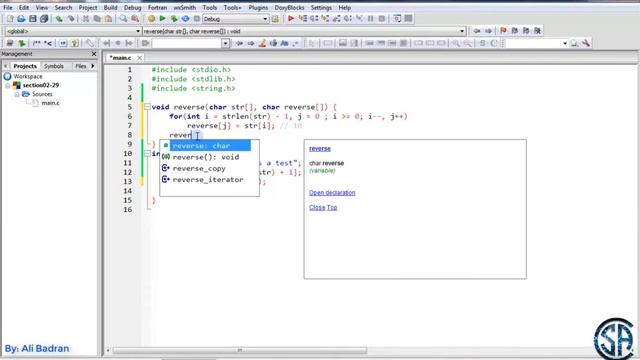Screen dimensions: 640x360
Task: Open the Replace tool icon
Action: pos(135,19)
